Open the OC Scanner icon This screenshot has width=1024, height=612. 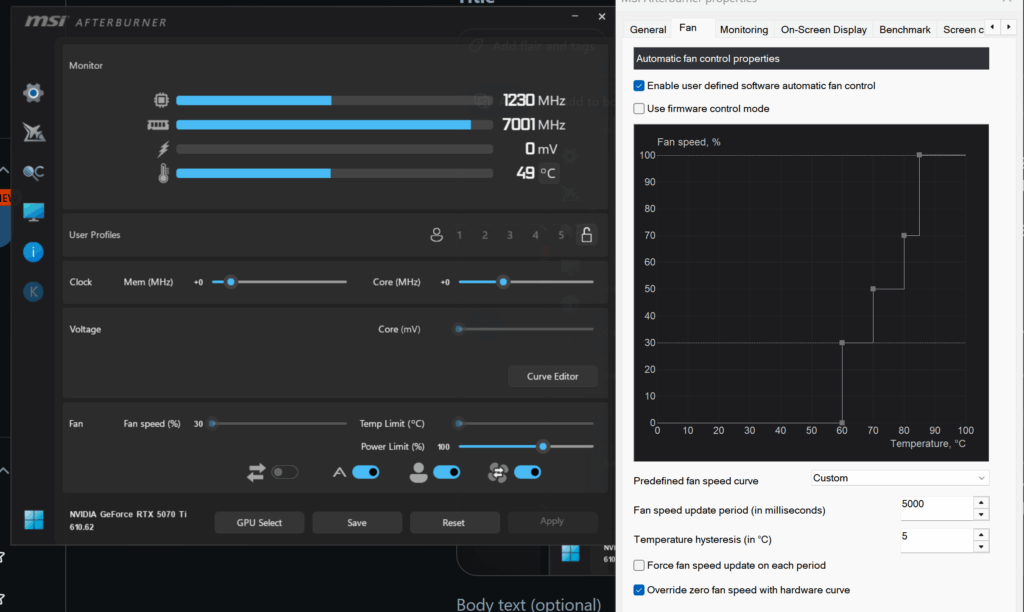tap(33, 172)
